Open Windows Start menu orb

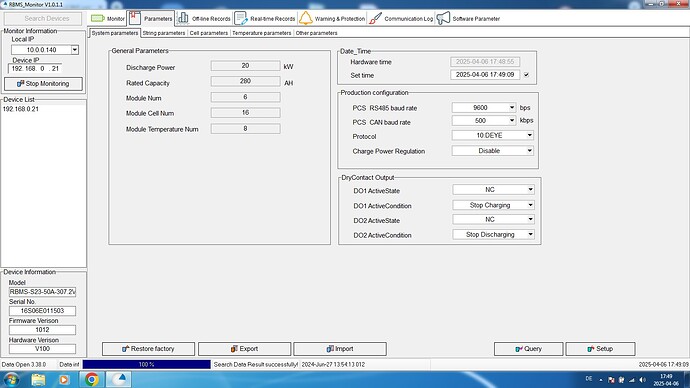[x=11, y=379]
